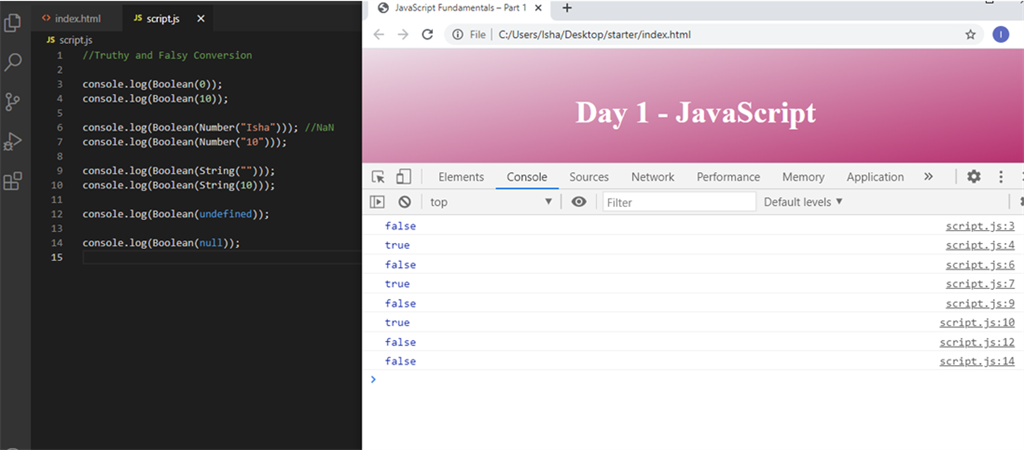Show the console sidebar
Screen dimensions: 1024x450
click(x=377, y=202)
